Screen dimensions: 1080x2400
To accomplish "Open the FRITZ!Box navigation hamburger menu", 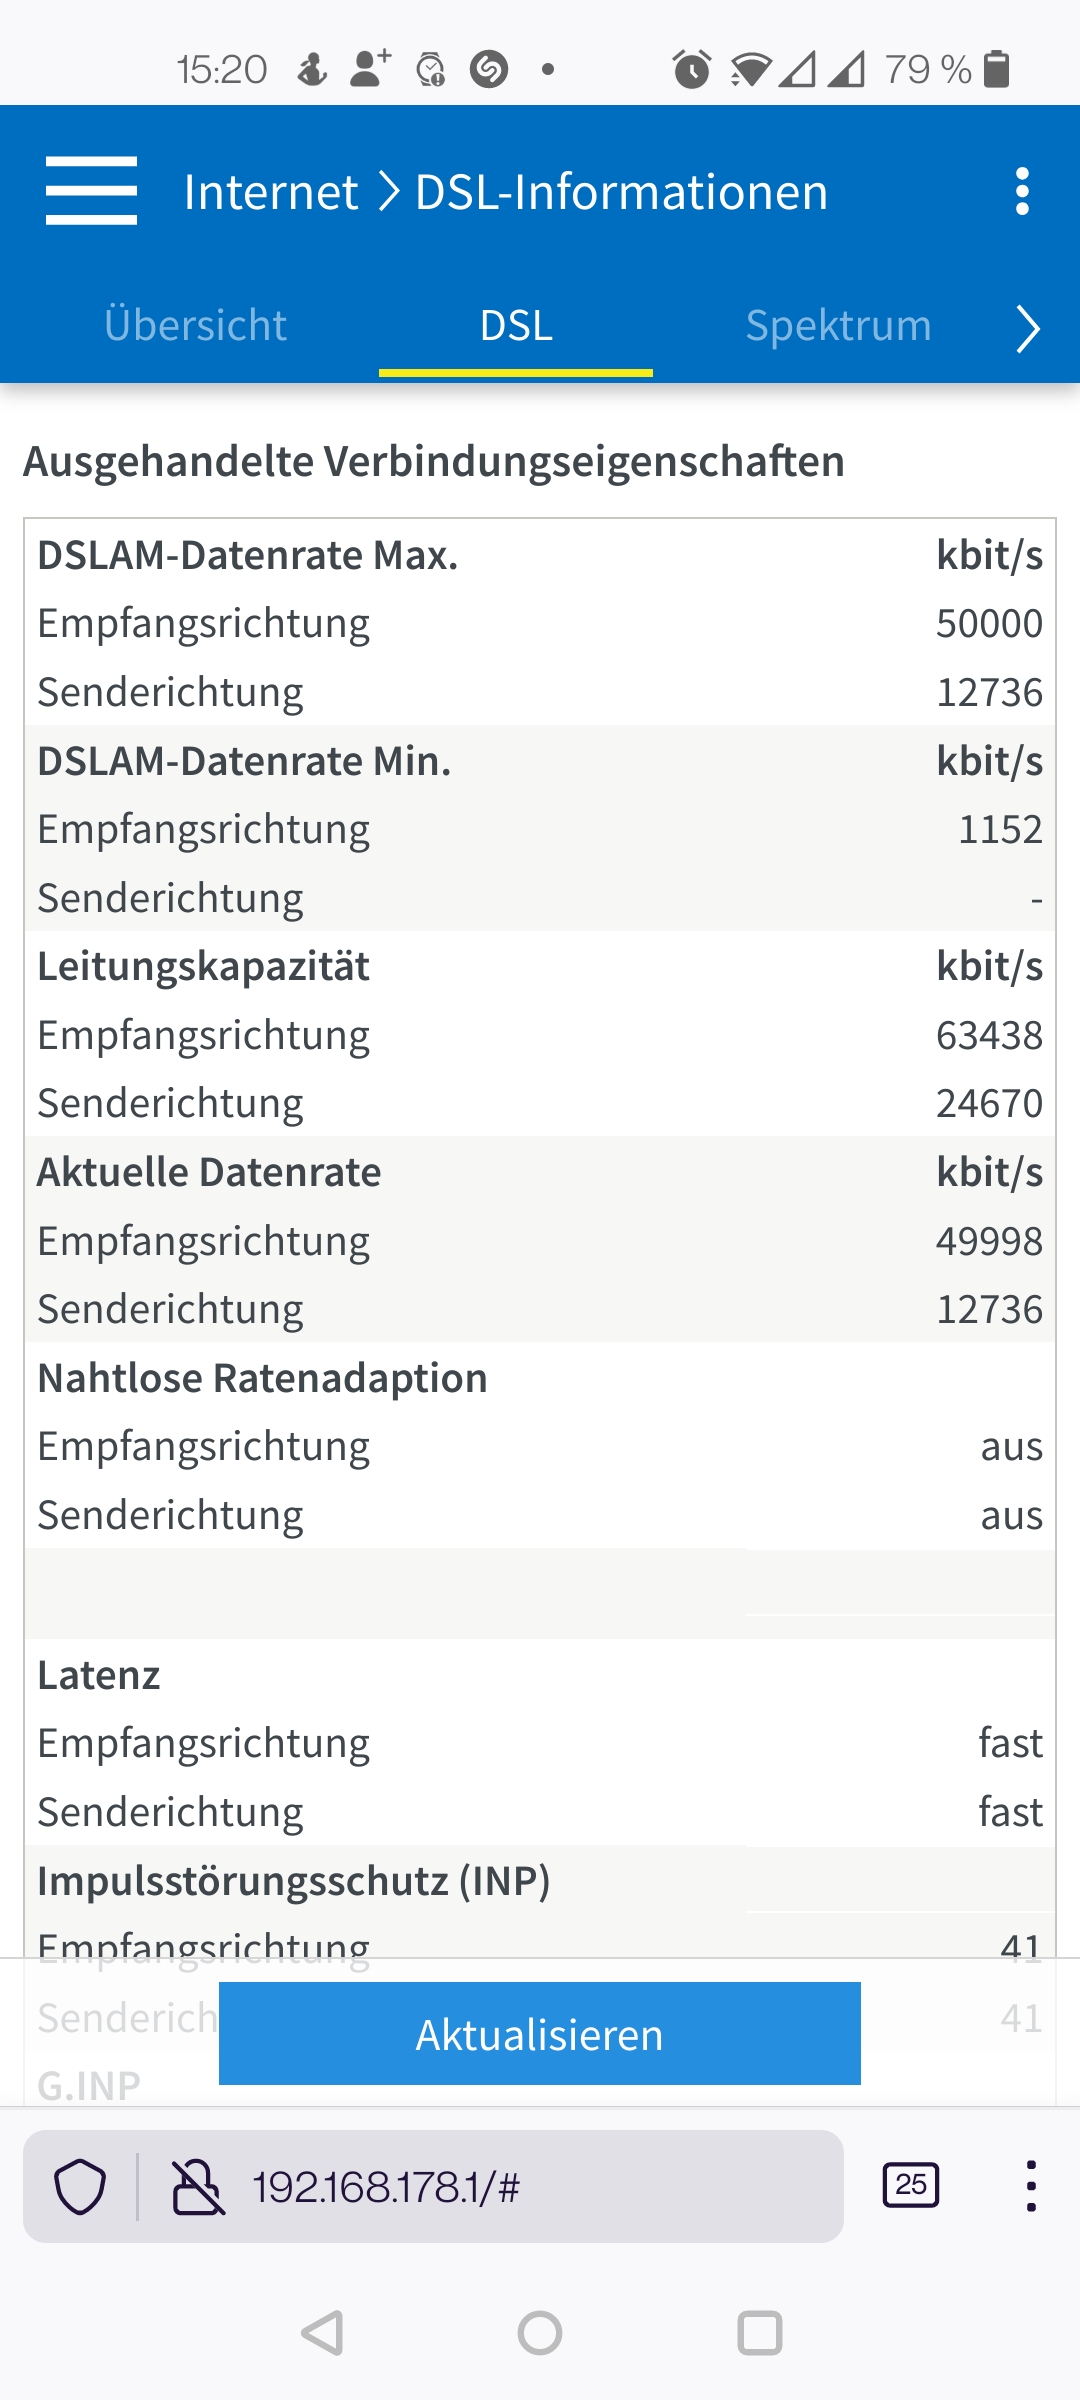I will click(91, 190).
